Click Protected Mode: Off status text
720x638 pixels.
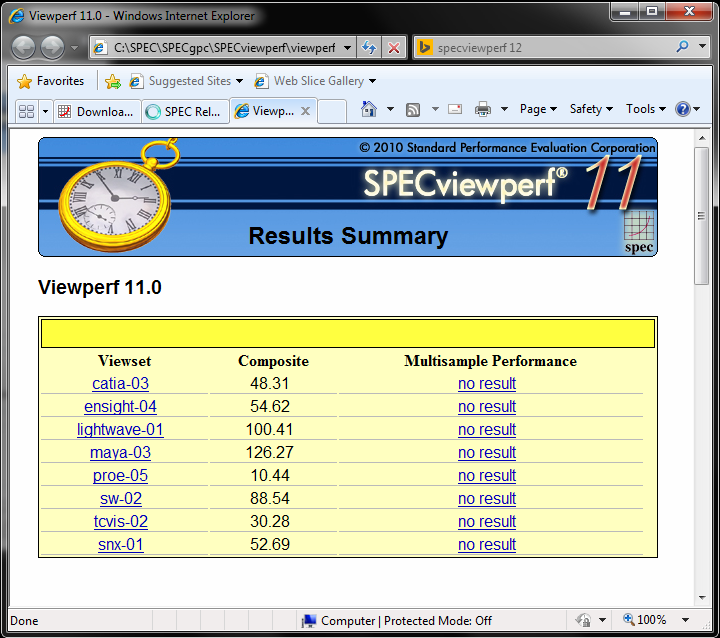pos(438,621)
